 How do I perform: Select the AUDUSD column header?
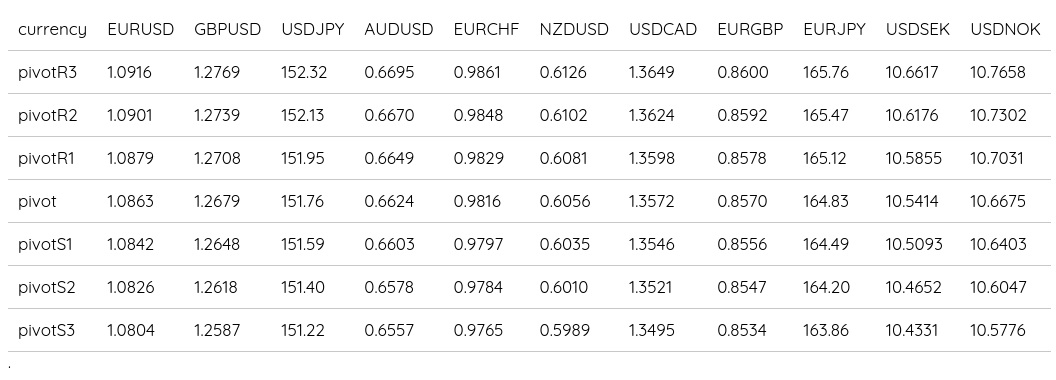399,30
